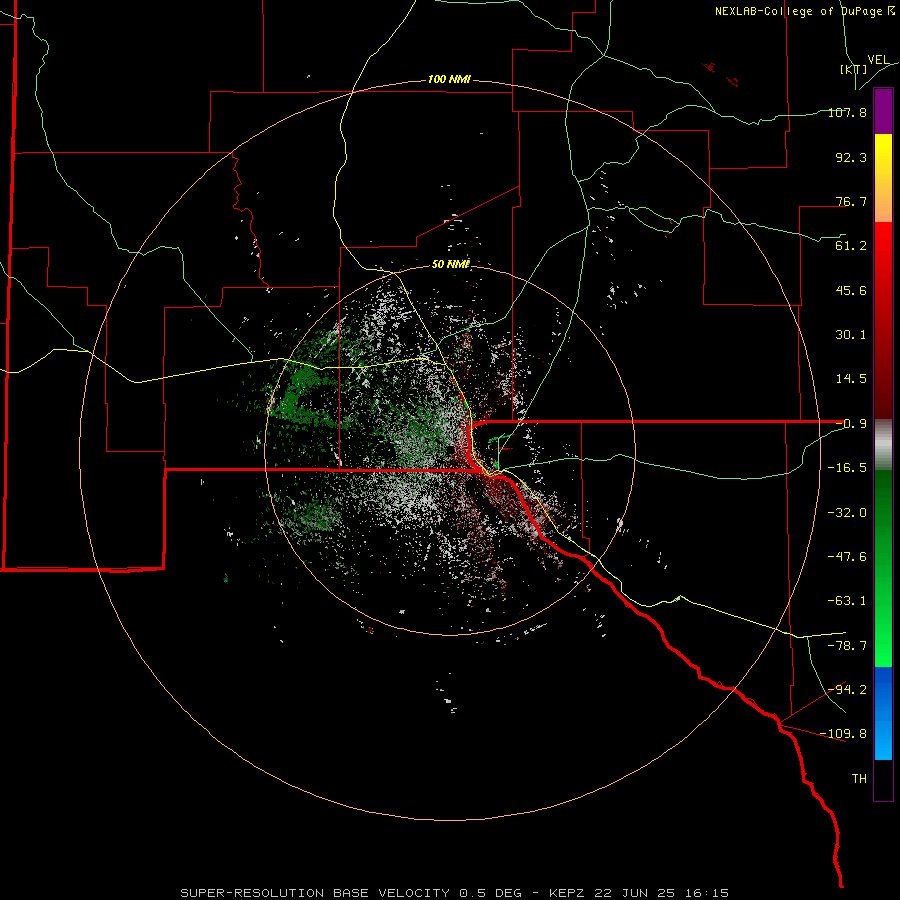
Task: Click the 100 NMI range ring label
Action: pyautogui.click(x=449, y=79)
